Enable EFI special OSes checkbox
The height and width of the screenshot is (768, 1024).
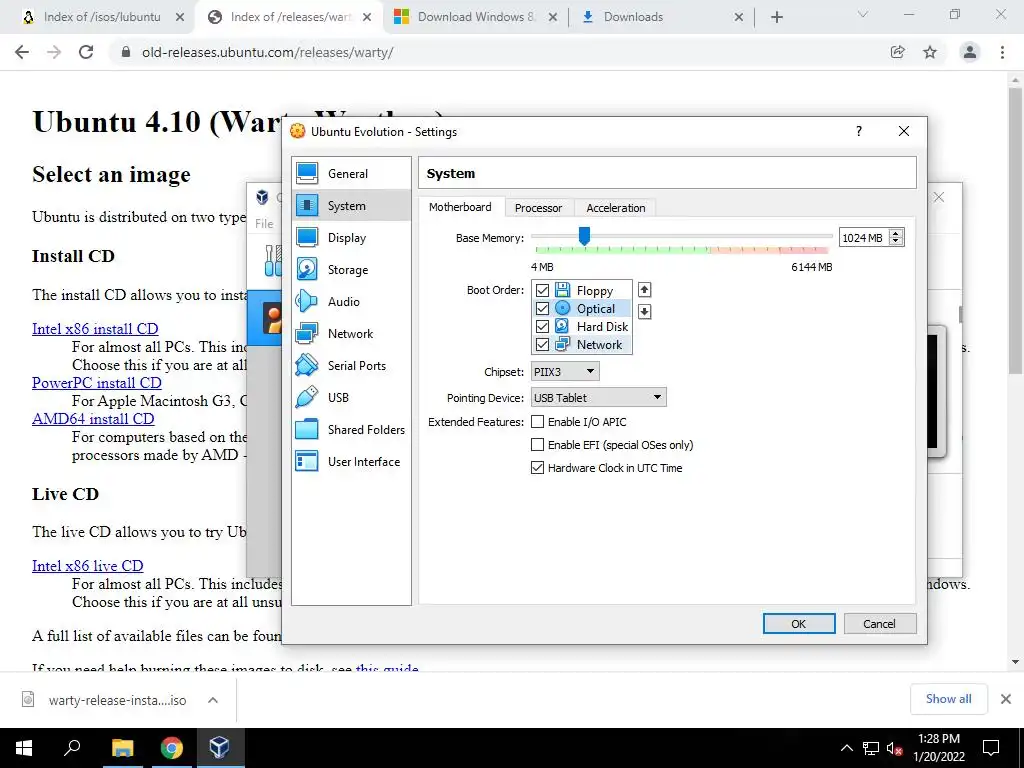coord(537,445)
